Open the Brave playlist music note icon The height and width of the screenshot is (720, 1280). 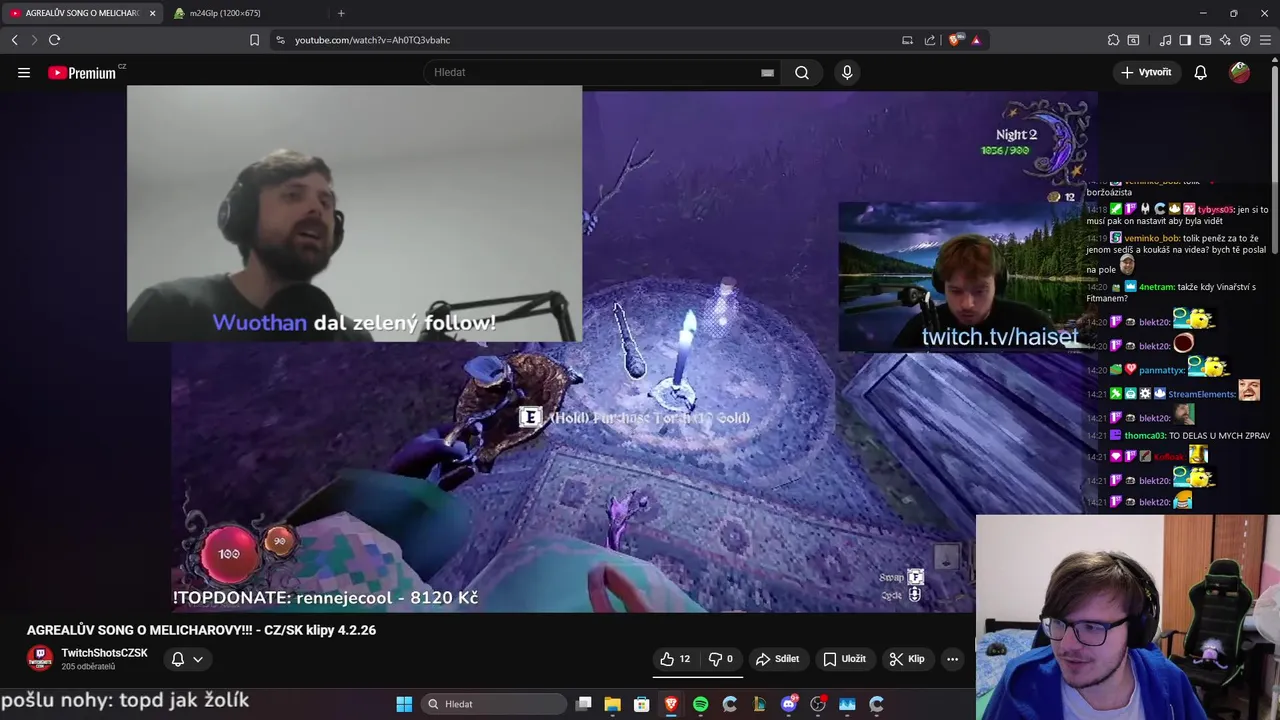point(1165,40)
